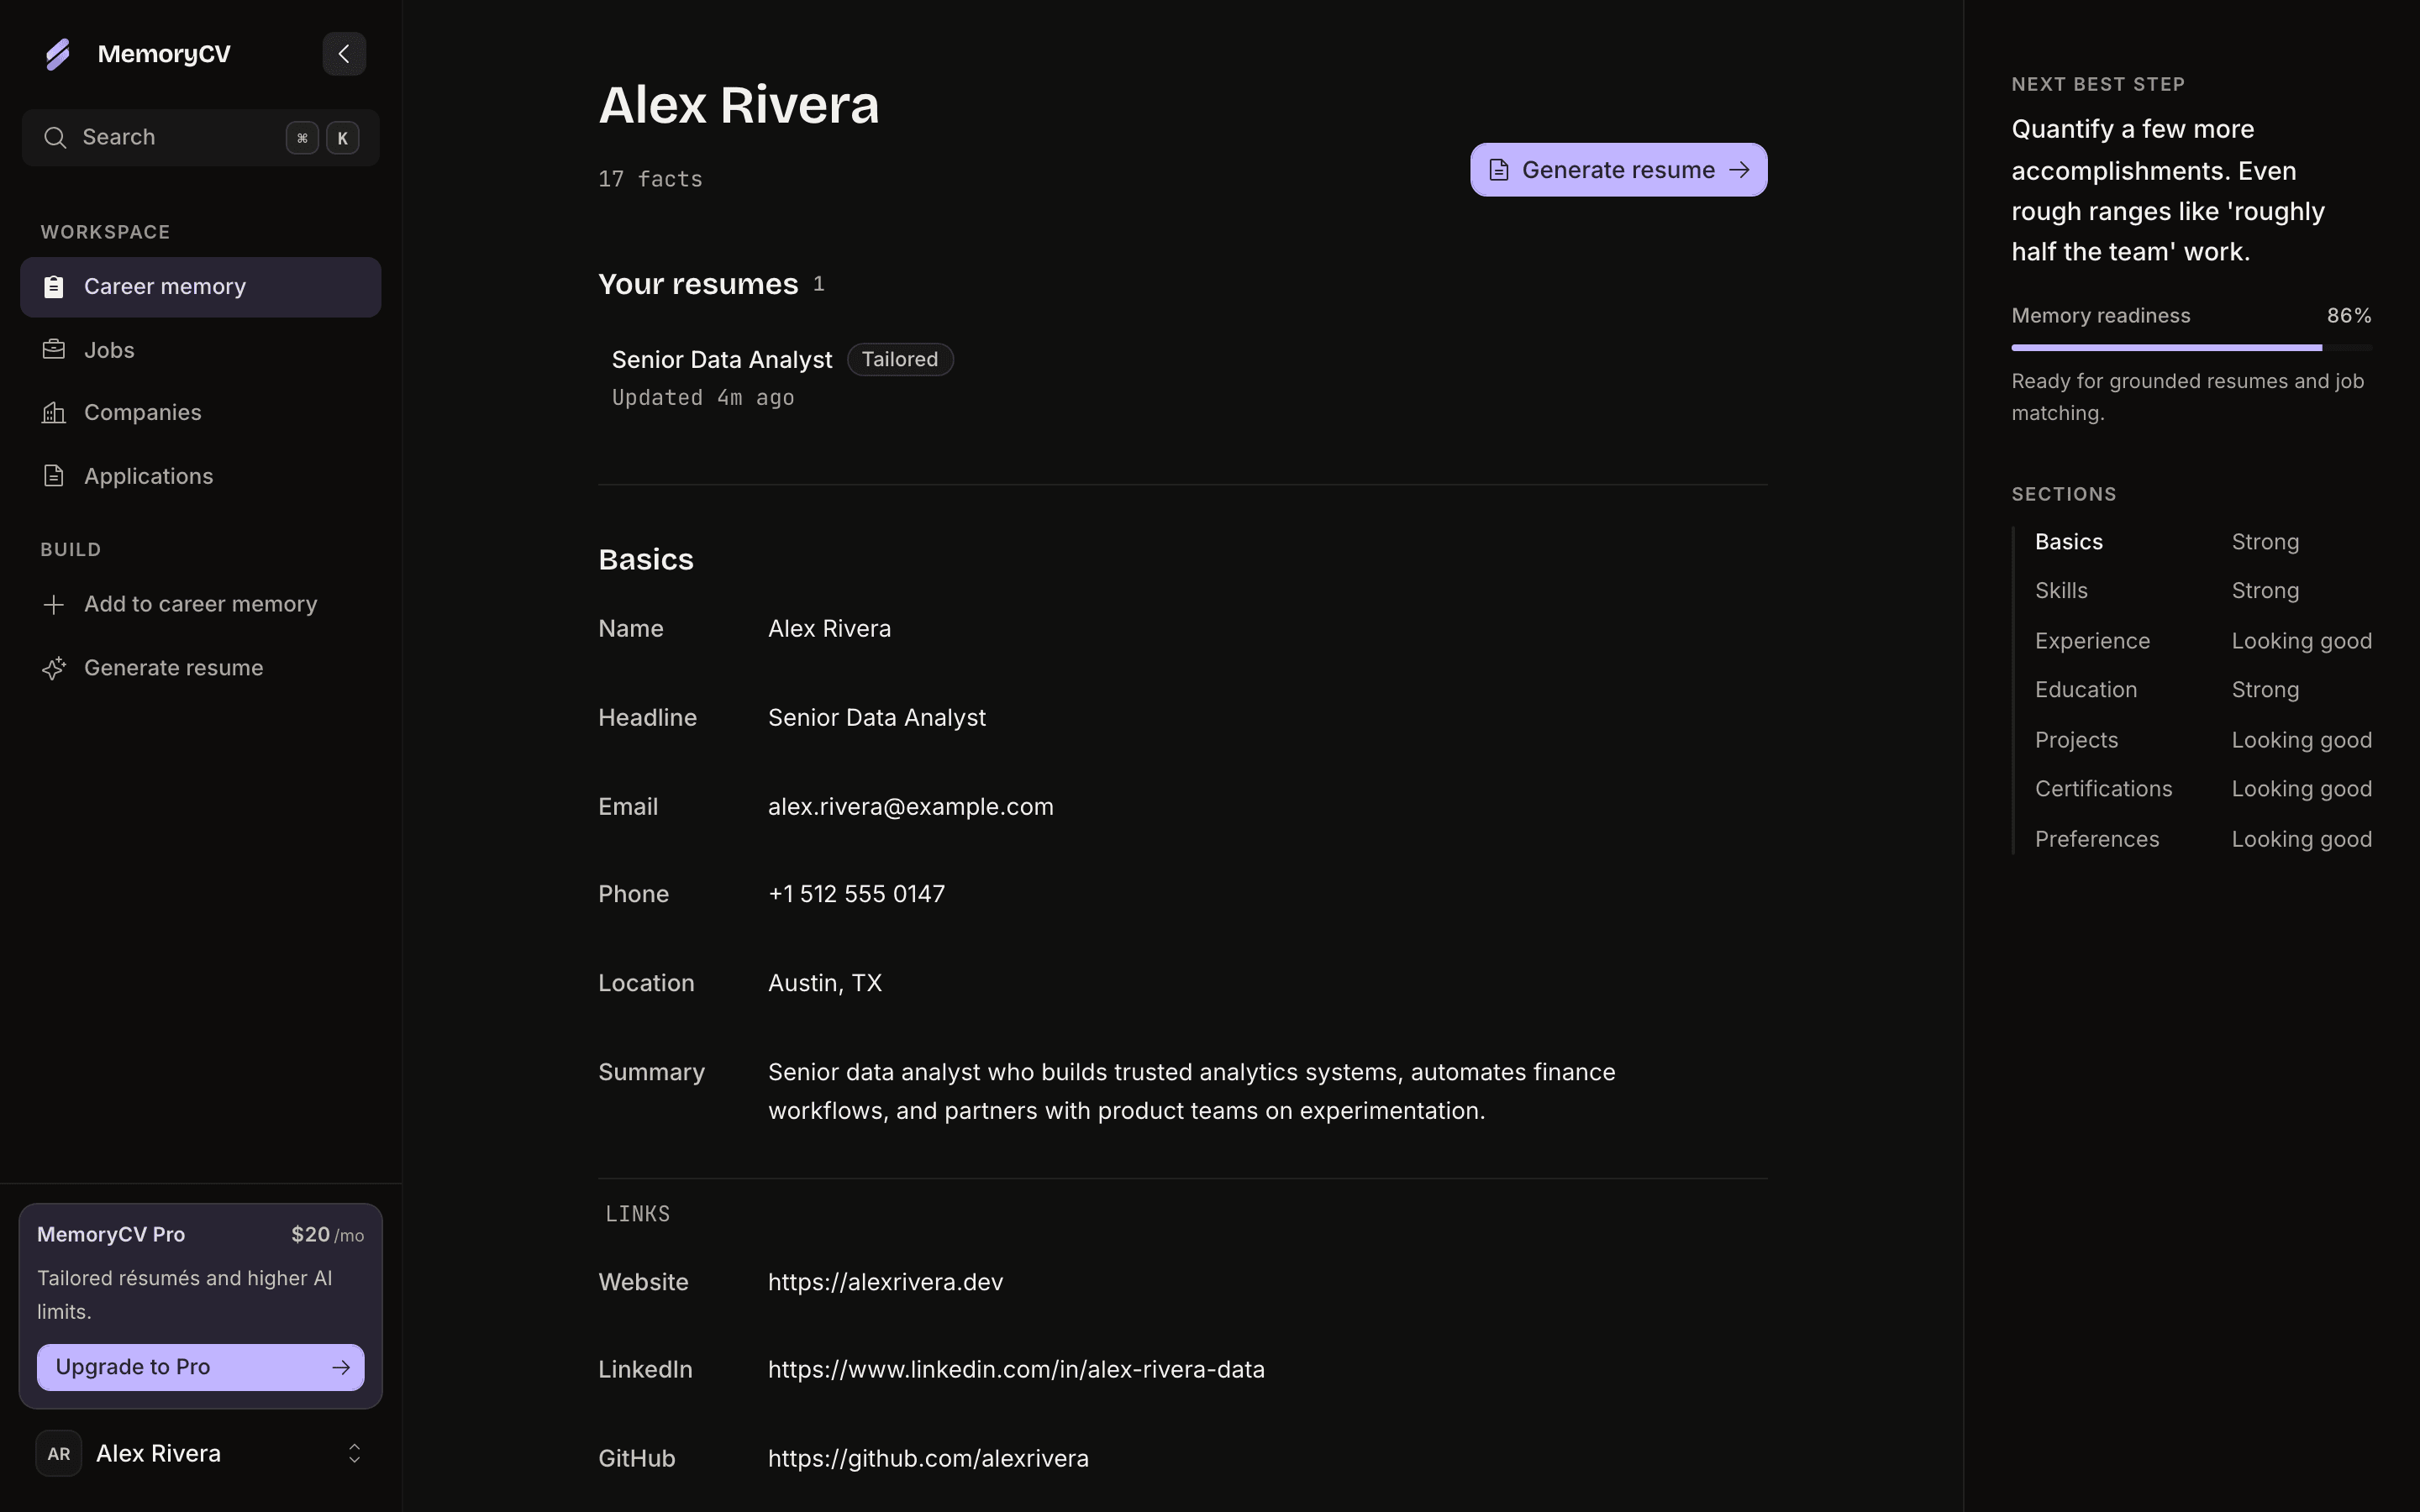2420x1512 pixels.
Task: Open the GitHub profile URL
Action: tap(928, 1459)
